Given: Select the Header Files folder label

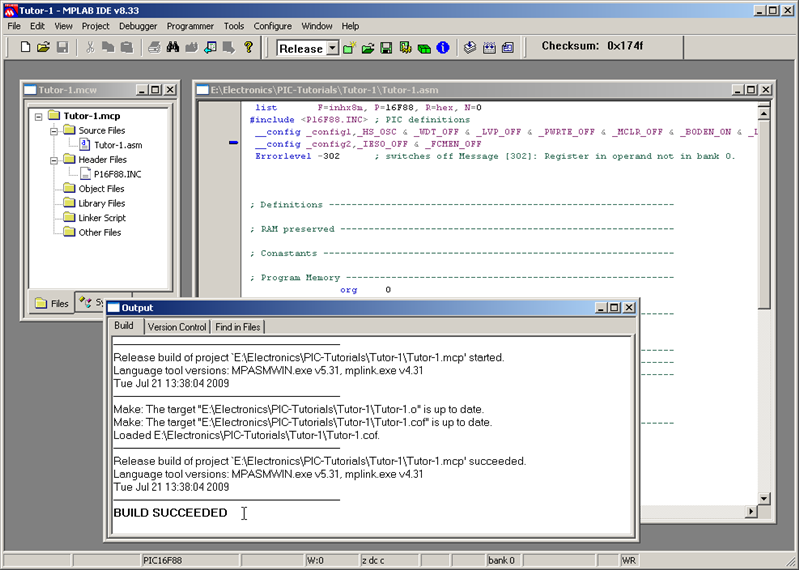Looking at the screenshot, I should coord(102,159).
